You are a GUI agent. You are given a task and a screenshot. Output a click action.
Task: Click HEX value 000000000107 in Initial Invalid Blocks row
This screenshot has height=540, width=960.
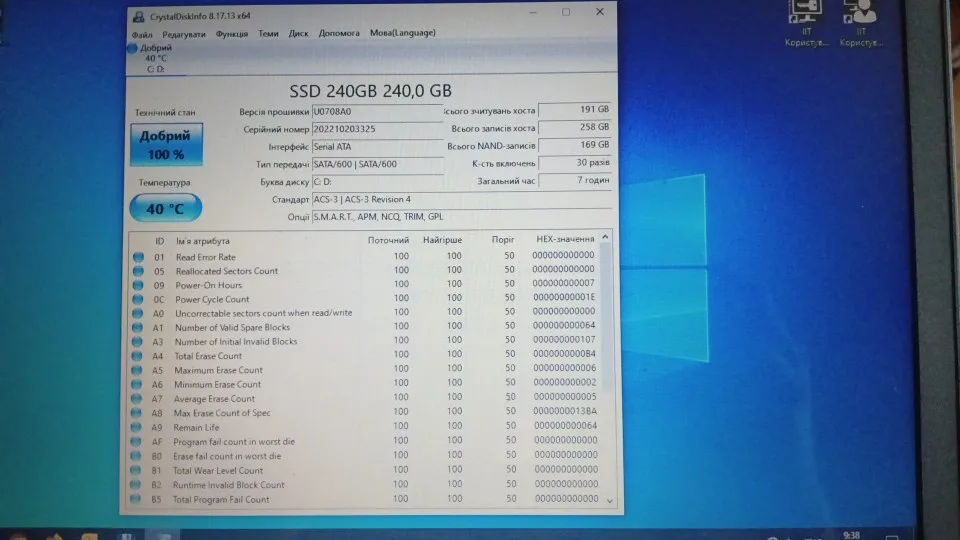(564, 340)
